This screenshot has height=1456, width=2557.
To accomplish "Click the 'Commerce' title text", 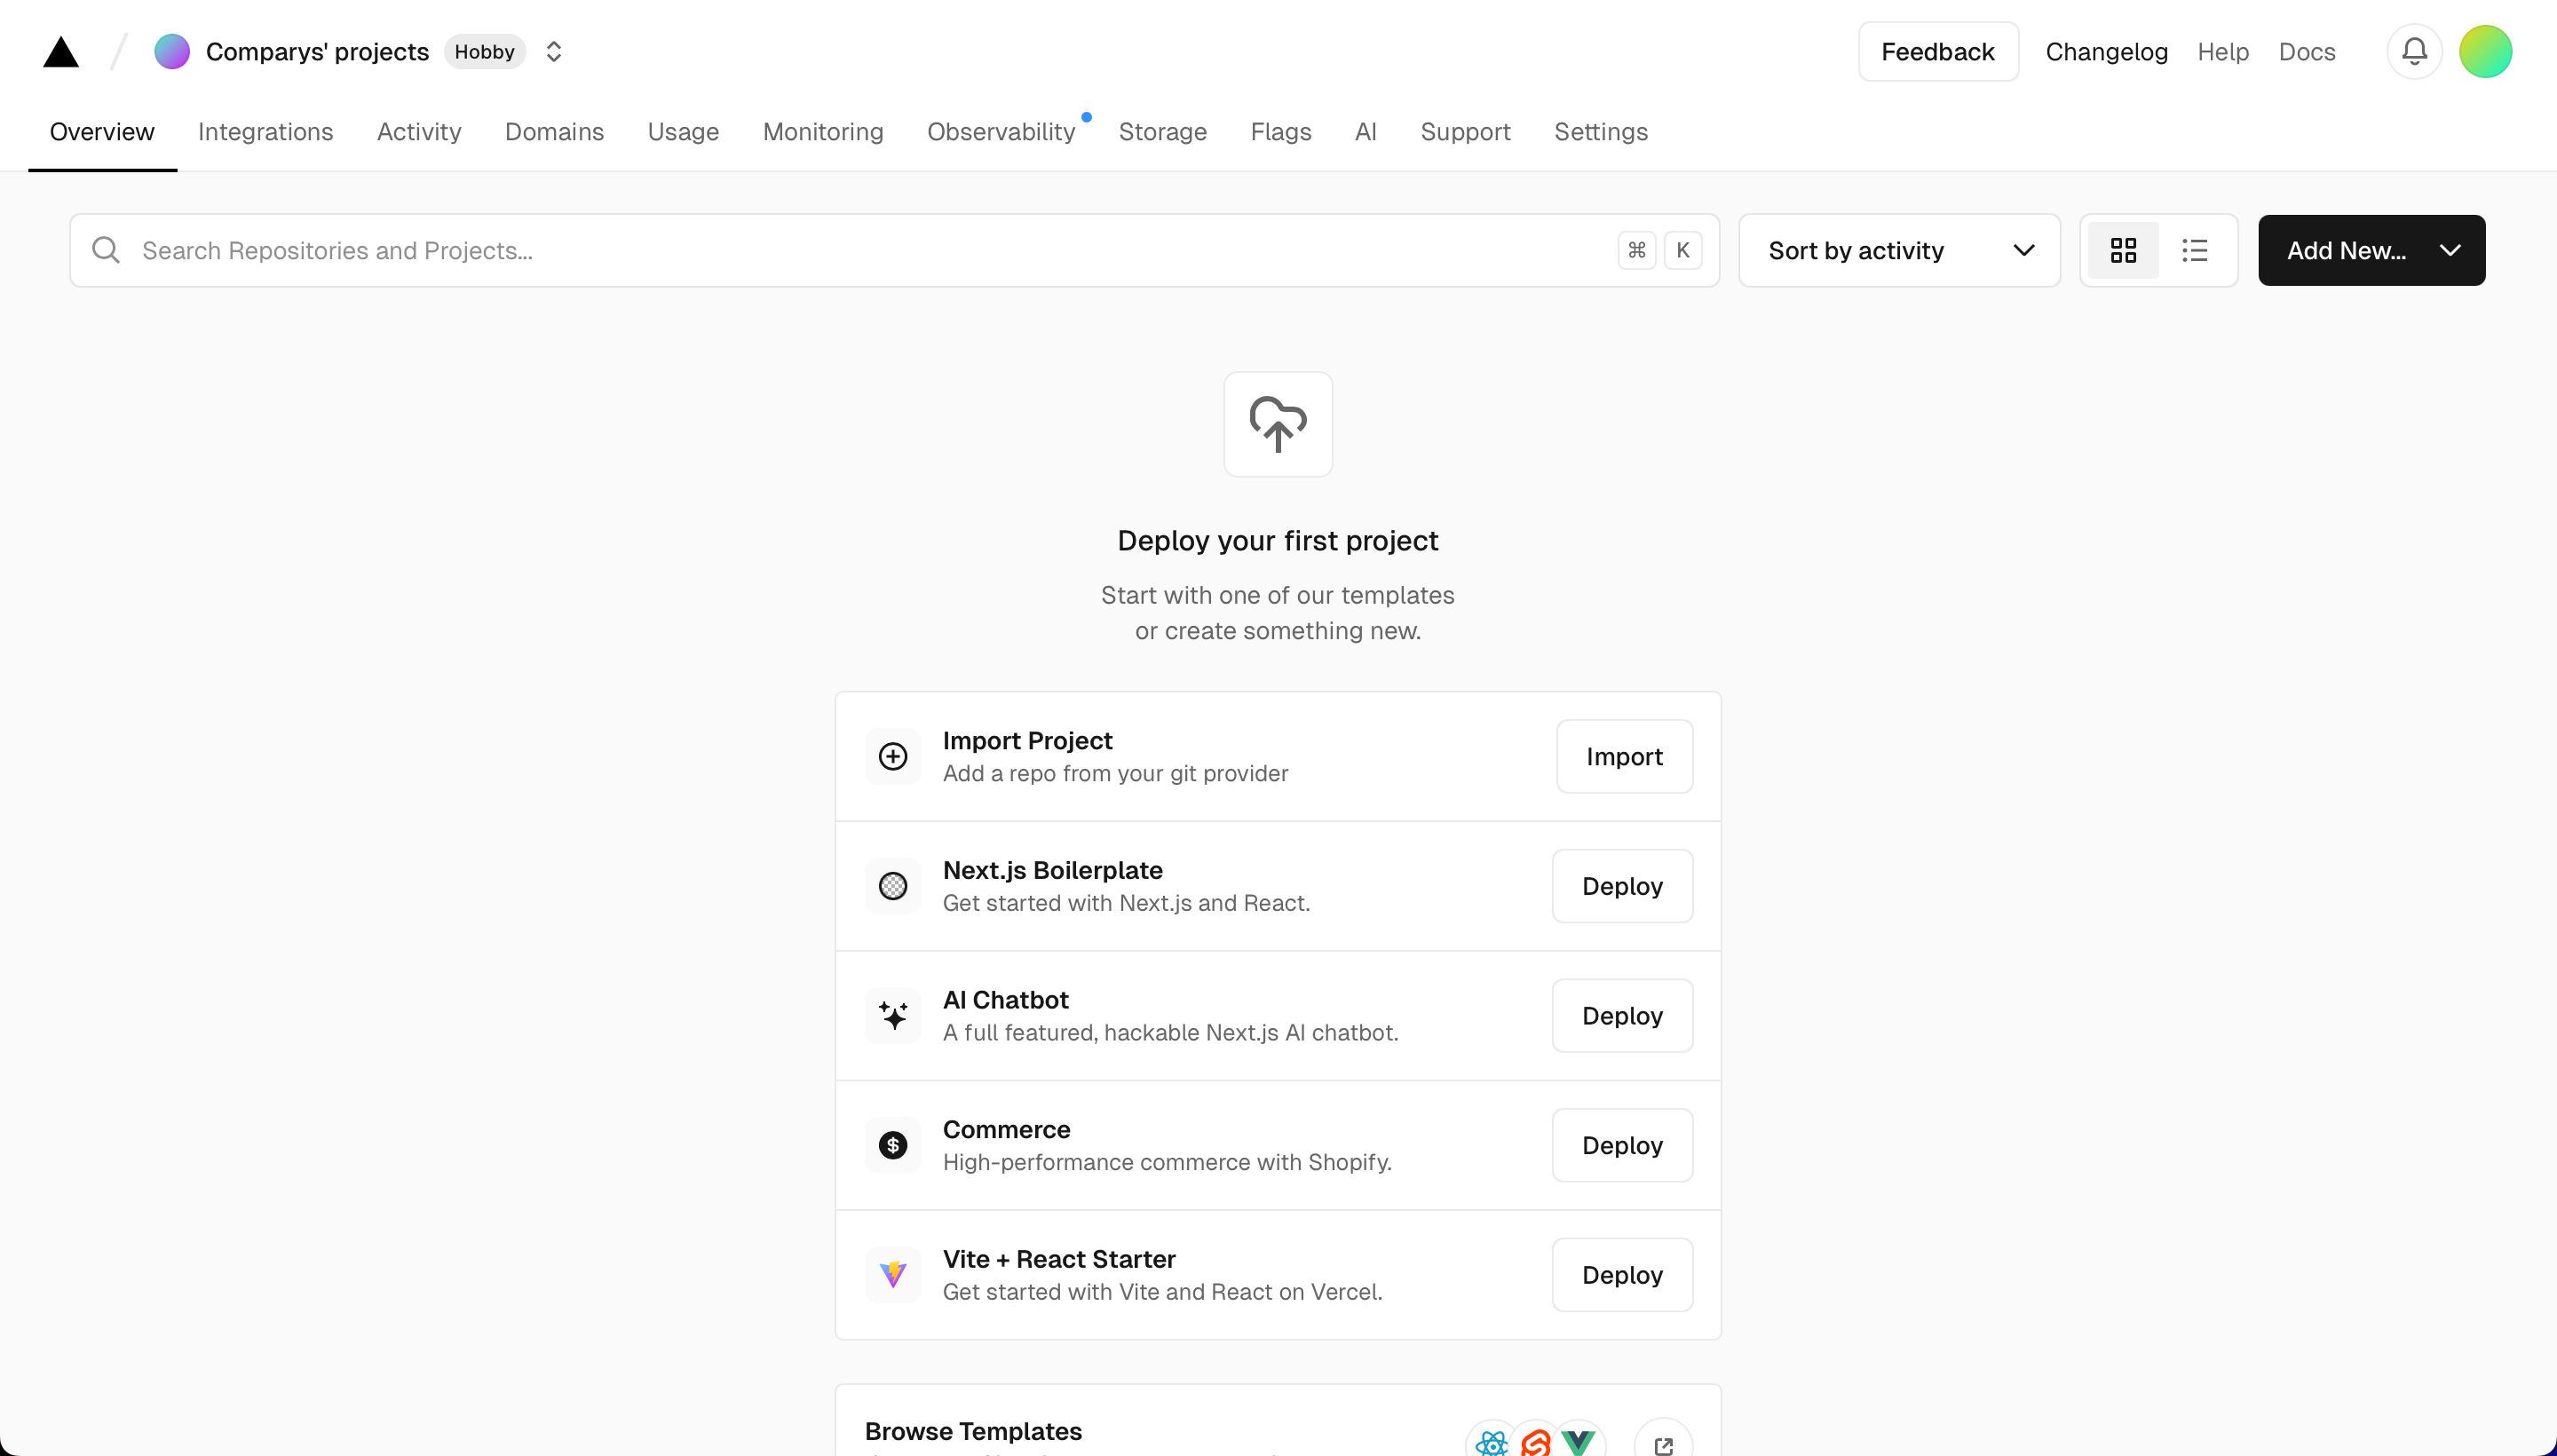I will pos(1006,1129).
